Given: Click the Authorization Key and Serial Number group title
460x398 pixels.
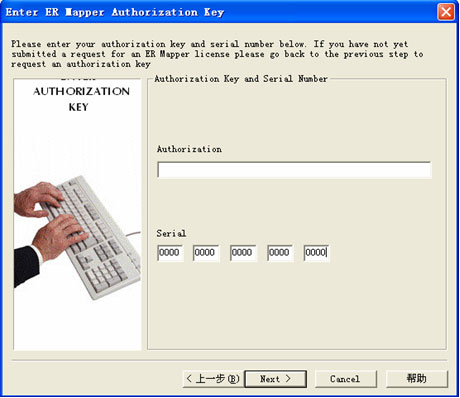Looking at the screenshot, I should [x=241, y=79].
